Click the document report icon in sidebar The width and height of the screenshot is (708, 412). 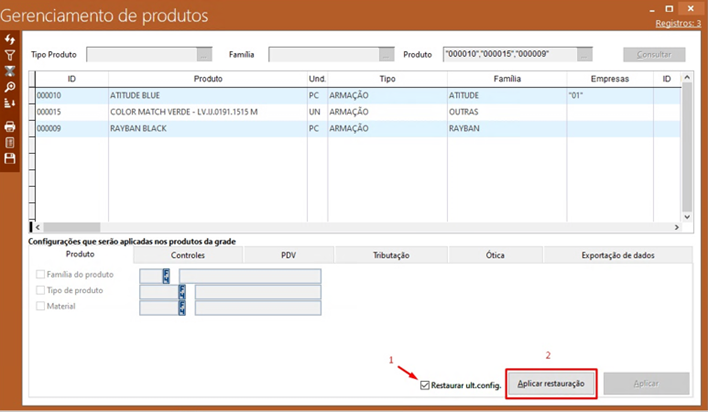(10, 142)
